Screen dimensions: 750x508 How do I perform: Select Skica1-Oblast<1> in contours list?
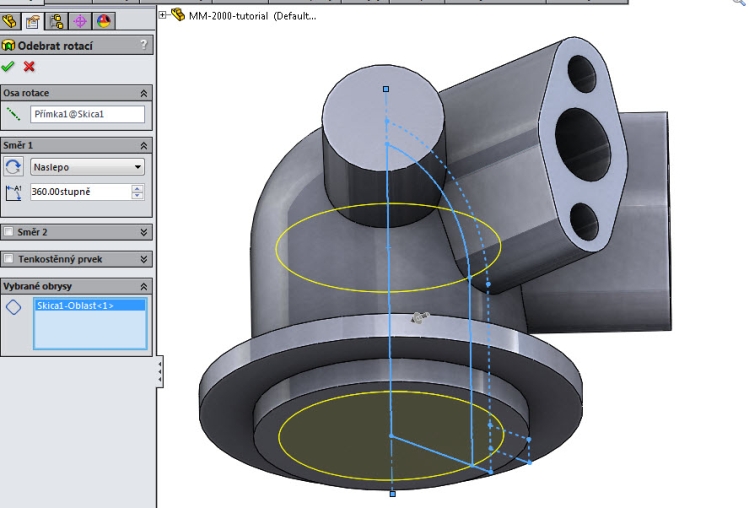[x=75, y=306]
